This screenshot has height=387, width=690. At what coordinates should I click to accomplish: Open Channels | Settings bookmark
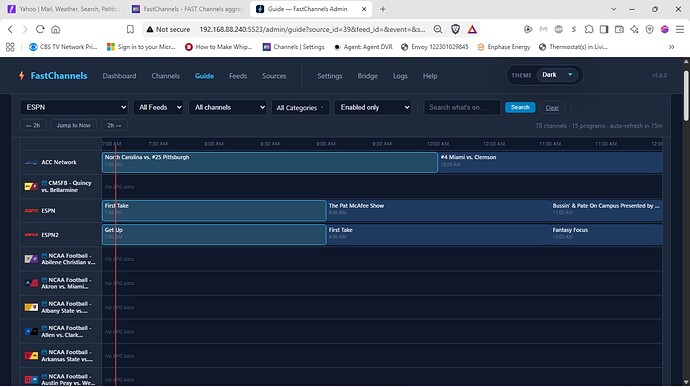click(x=294, y=47)
